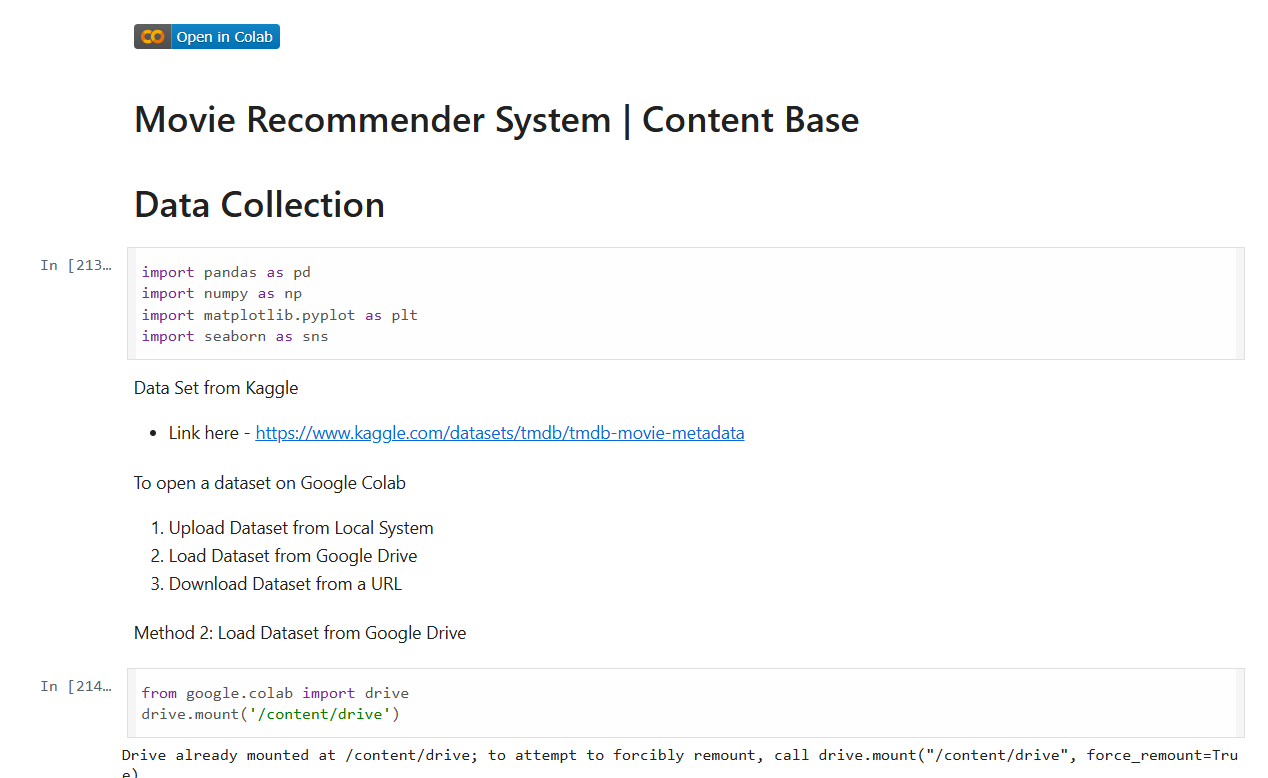1268x778 pixels.
Task: Select the Load Dataset from Google Drive list item
Action: [292, 556]
